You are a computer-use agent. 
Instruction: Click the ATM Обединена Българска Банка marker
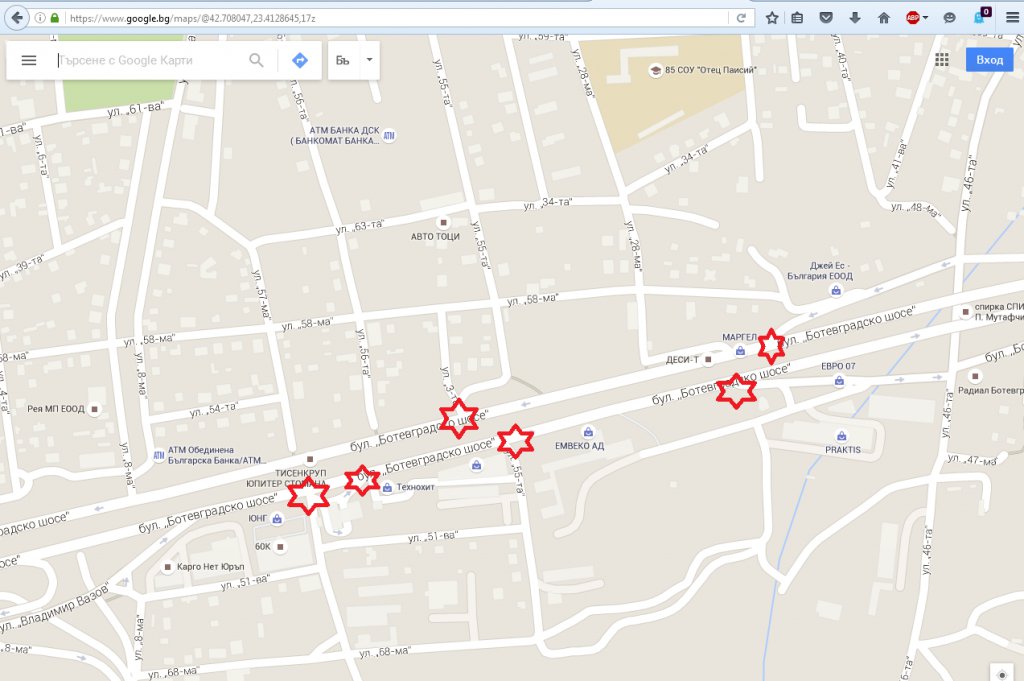coord(159,456)
